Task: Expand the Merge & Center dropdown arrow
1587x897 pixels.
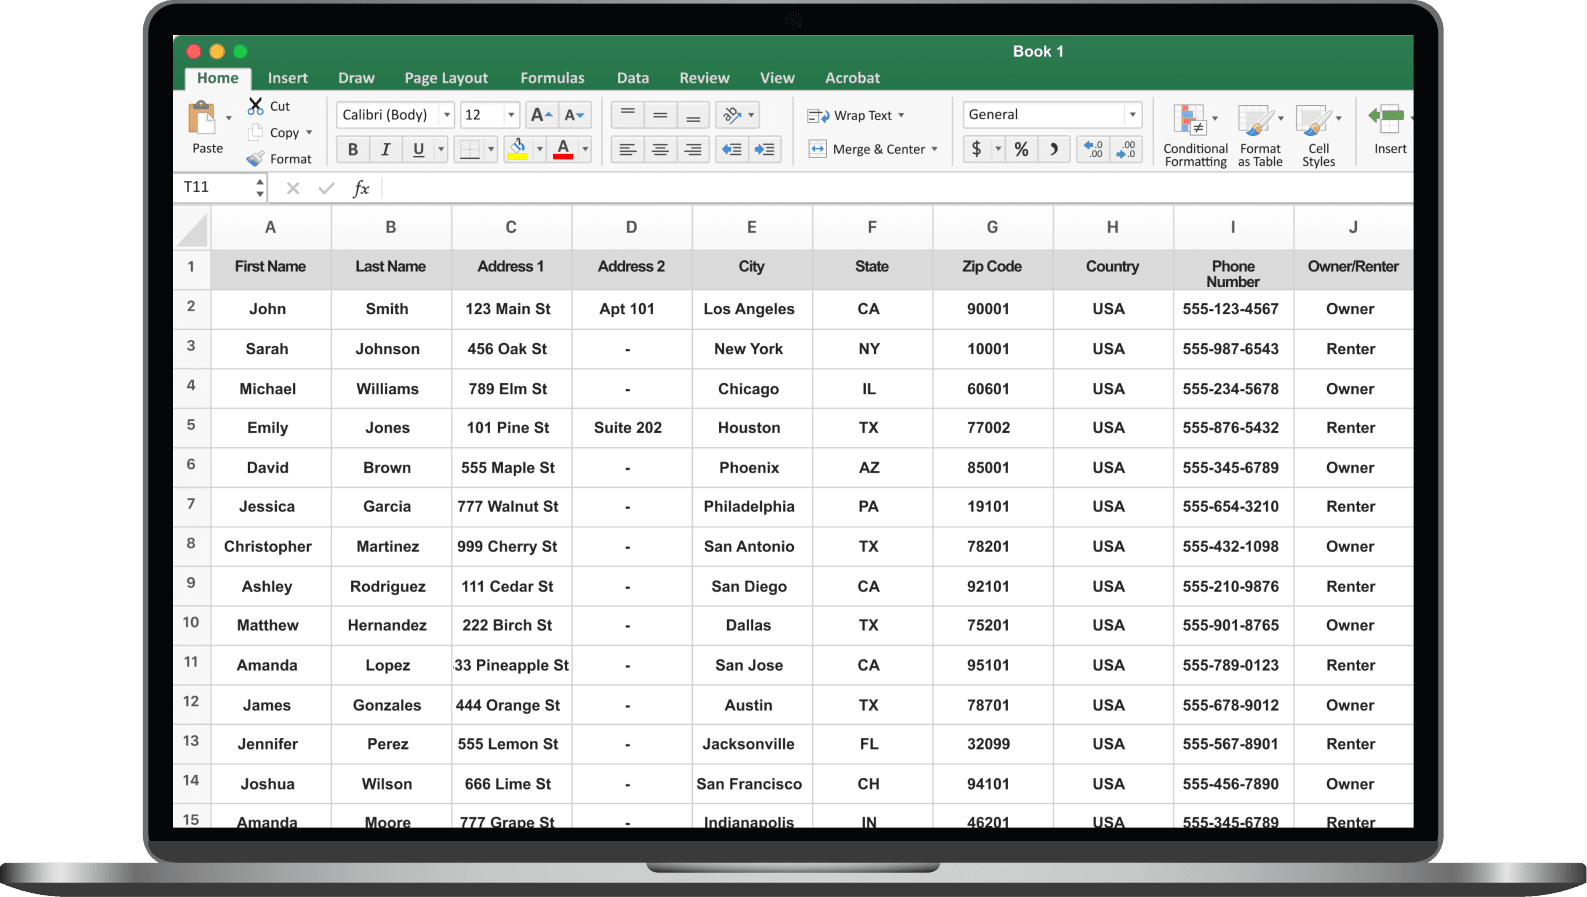Action: pyautogui.click(x=935, y=150)
